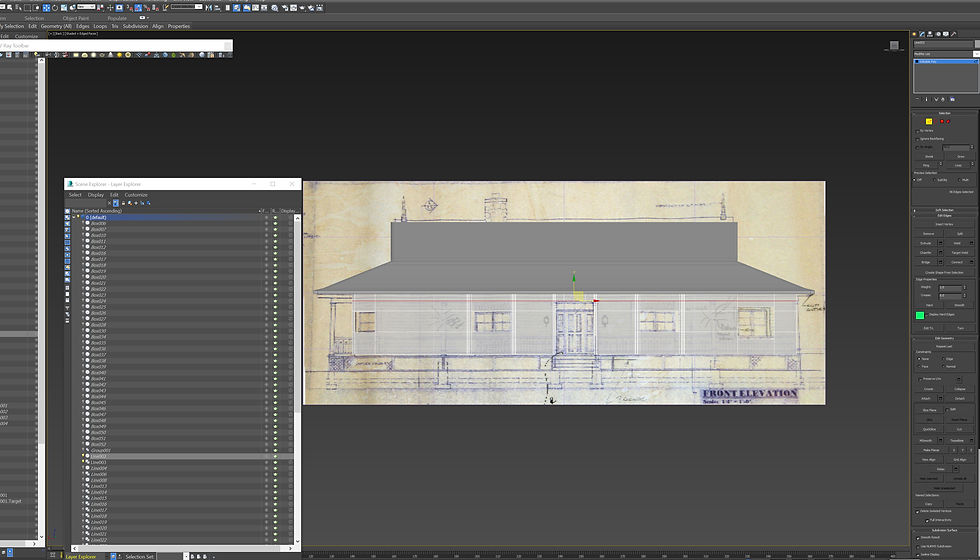Clear the Scene Explorer search with X icon

[x=109, y=202]
